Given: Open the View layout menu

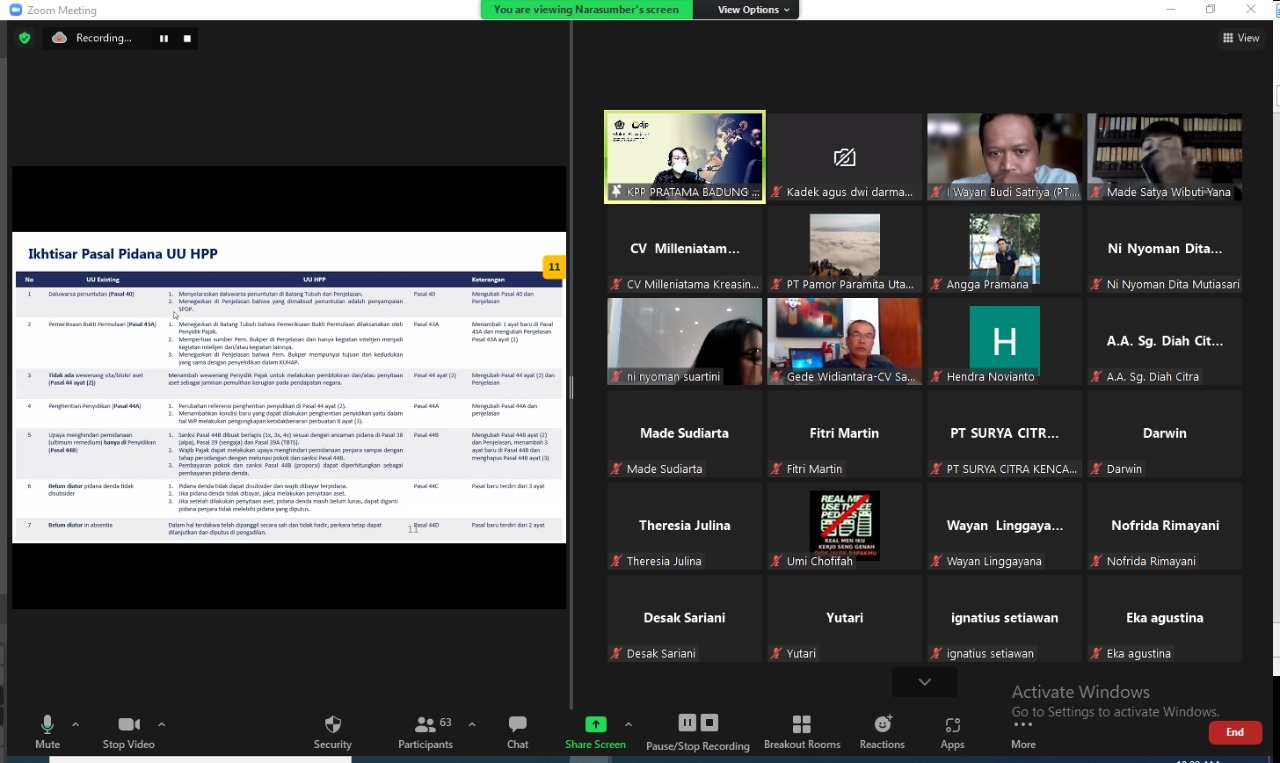Looking at the screenshot, I should pos(1241,38).
